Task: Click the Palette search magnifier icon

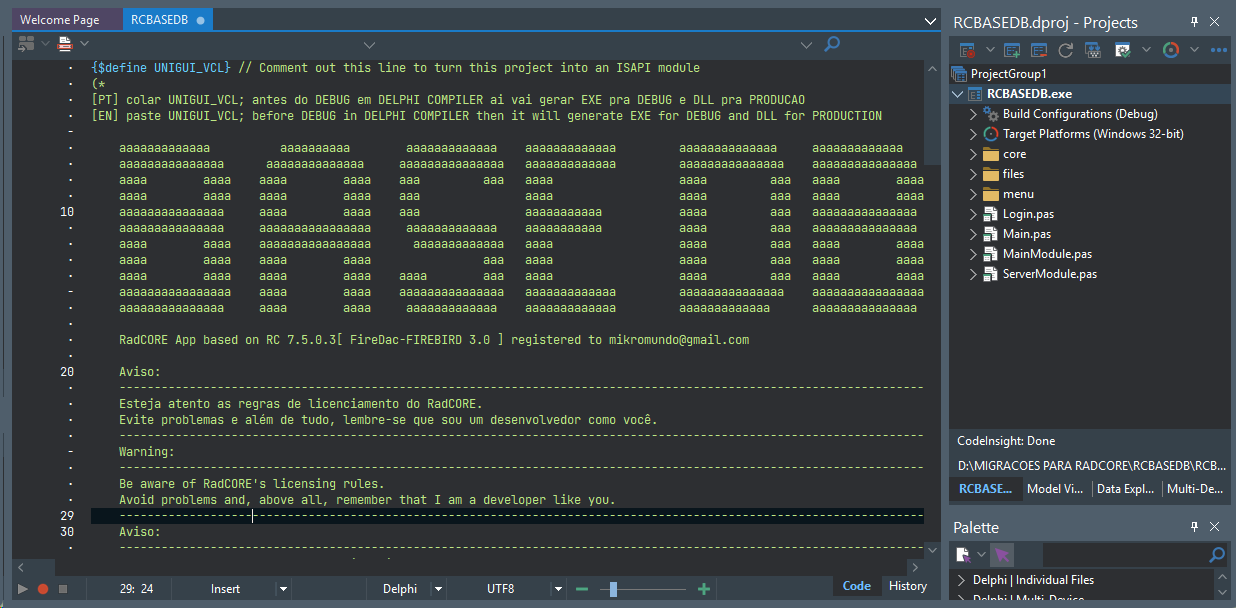Action: (1217, 555)
